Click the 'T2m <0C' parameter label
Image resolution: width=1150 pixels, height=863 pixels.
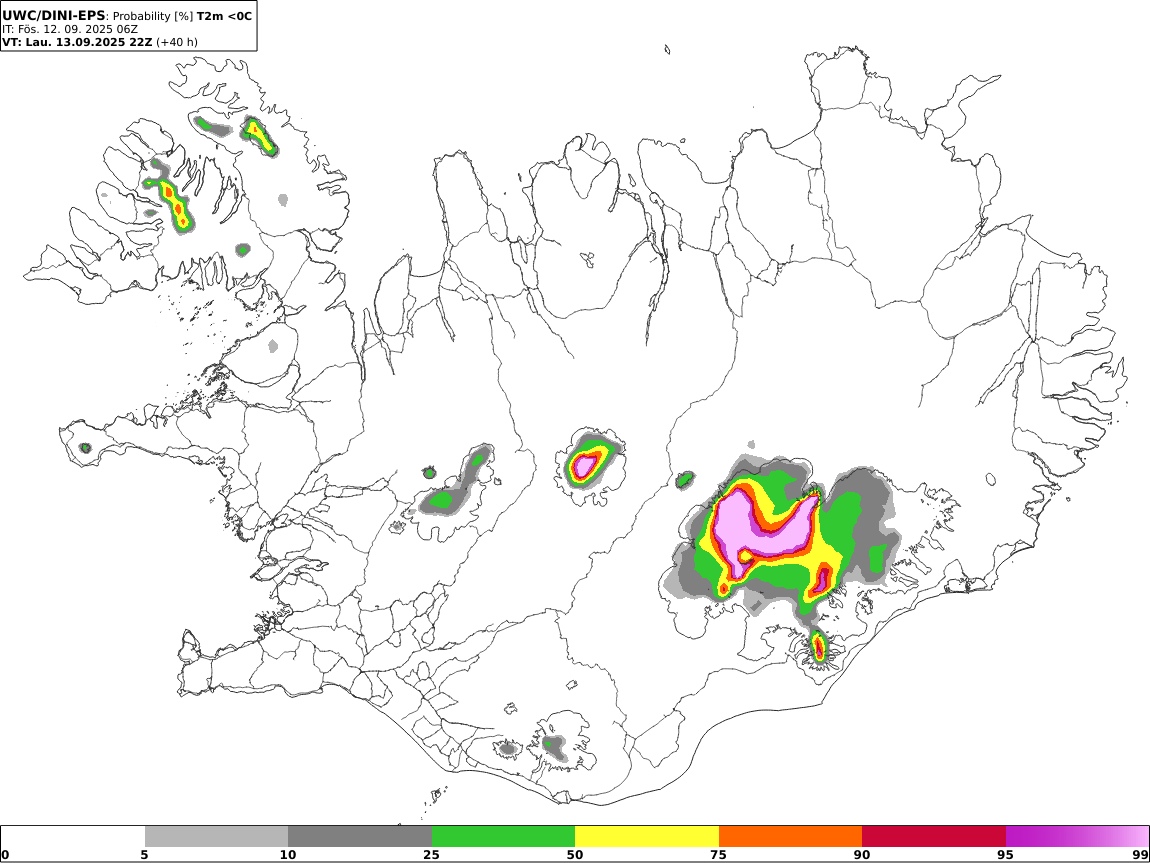224,16
